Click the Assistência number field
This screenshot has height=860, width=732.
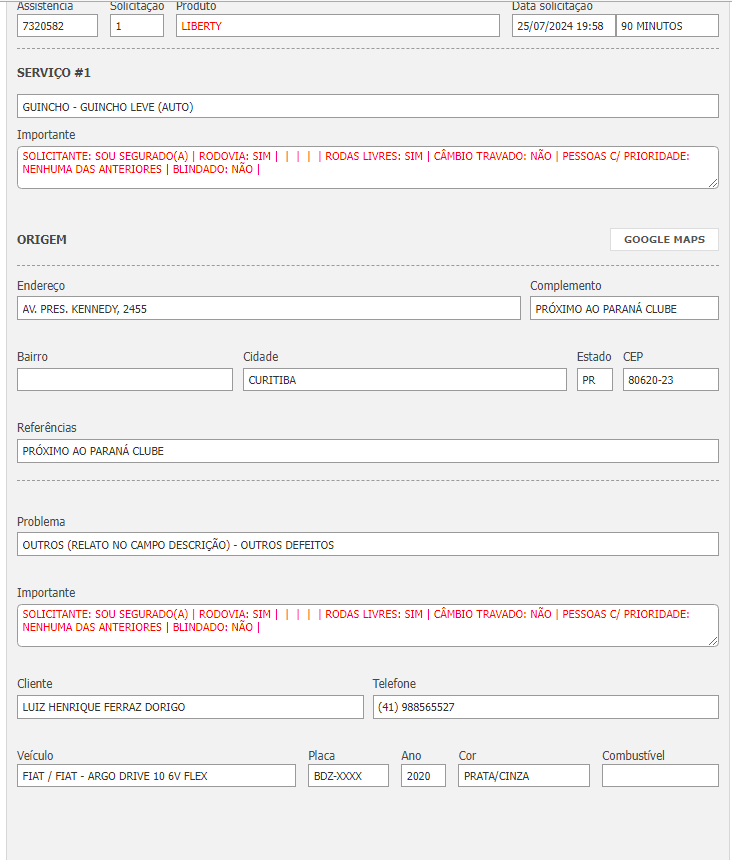57,26
